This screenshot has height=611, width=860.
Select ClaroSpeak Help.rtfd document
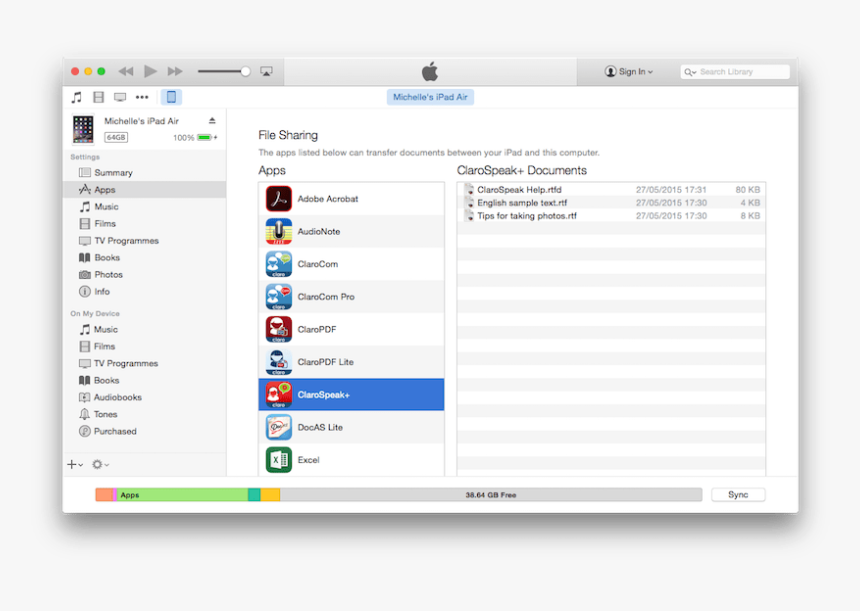611,190
